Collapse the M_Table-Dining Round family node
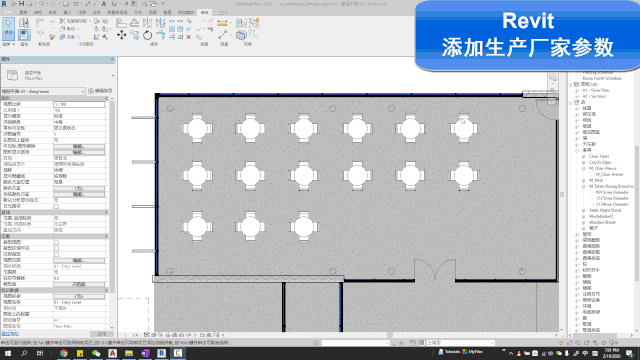640x360 pixels. click(583, 186)
